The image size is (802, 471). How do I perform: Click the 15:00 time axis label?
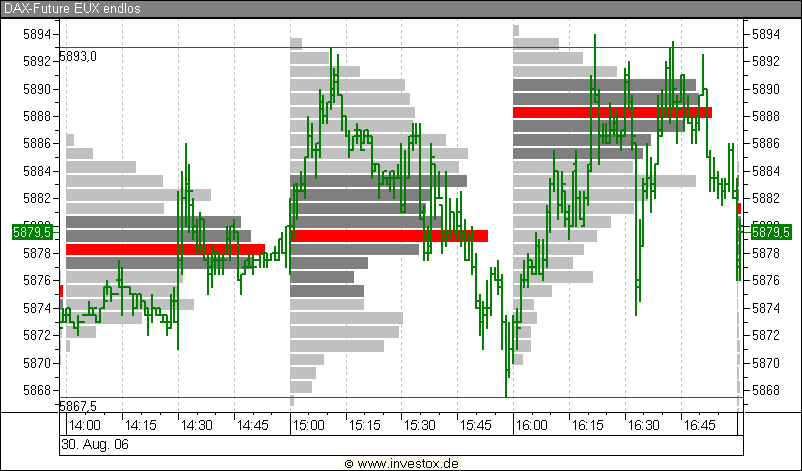(x=309, y=425)
